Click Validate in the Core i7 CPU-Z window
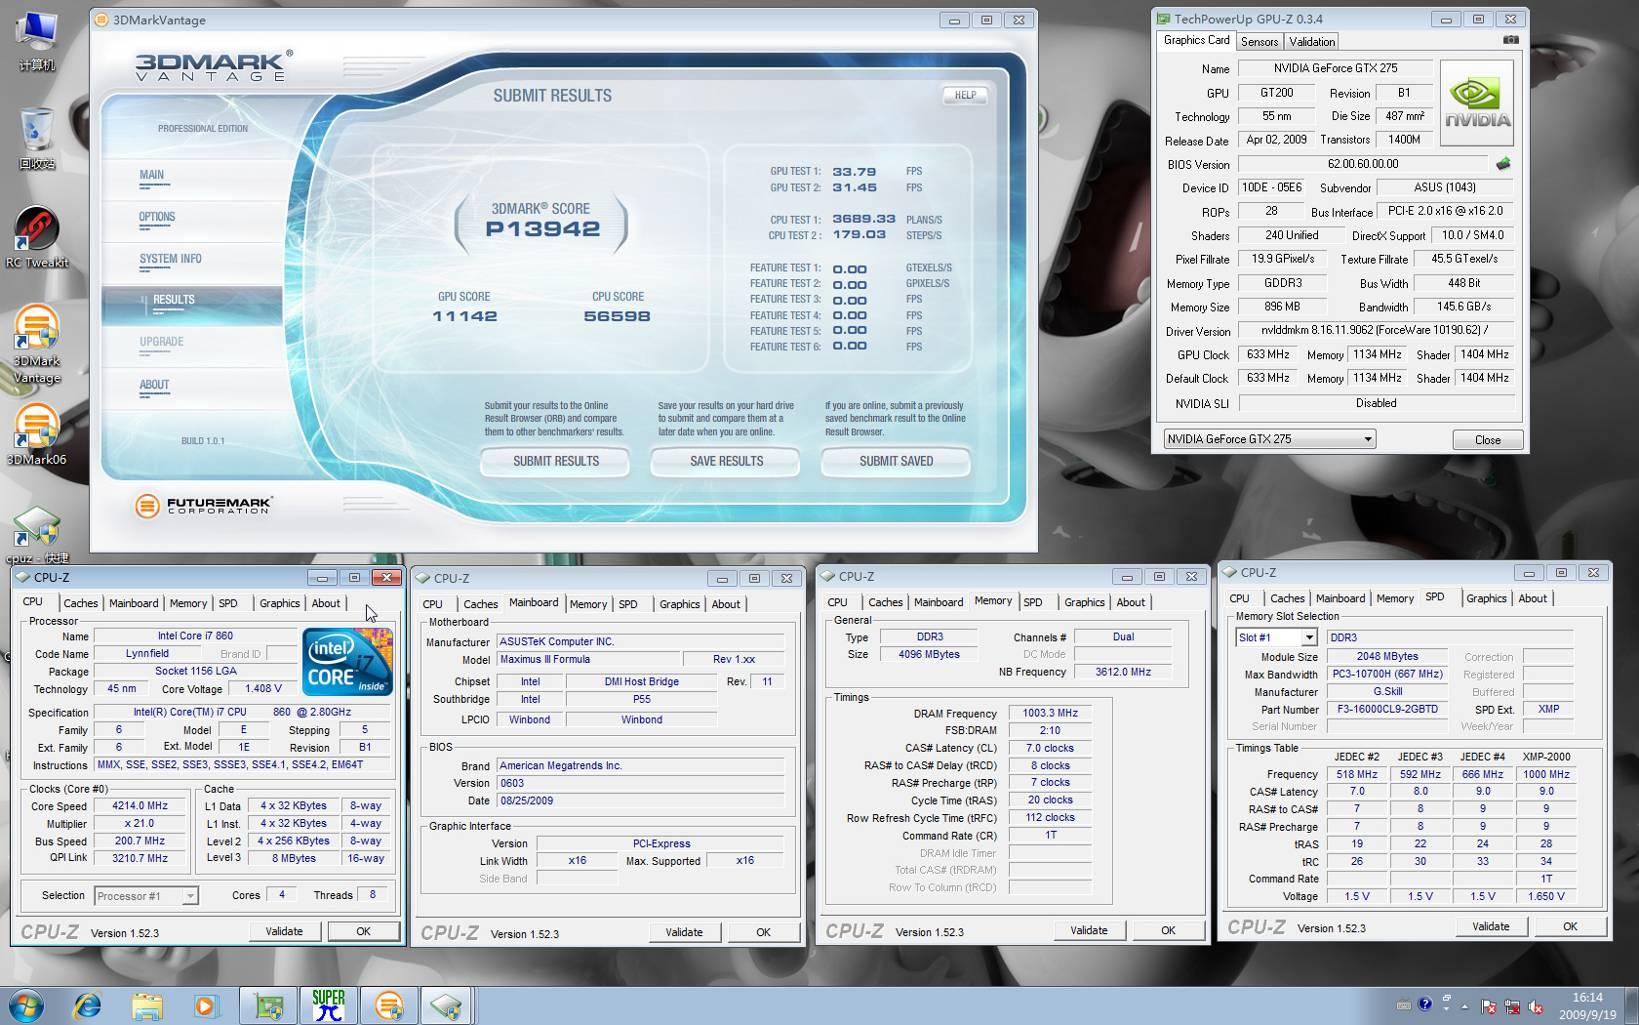 (x=284, y=931)
